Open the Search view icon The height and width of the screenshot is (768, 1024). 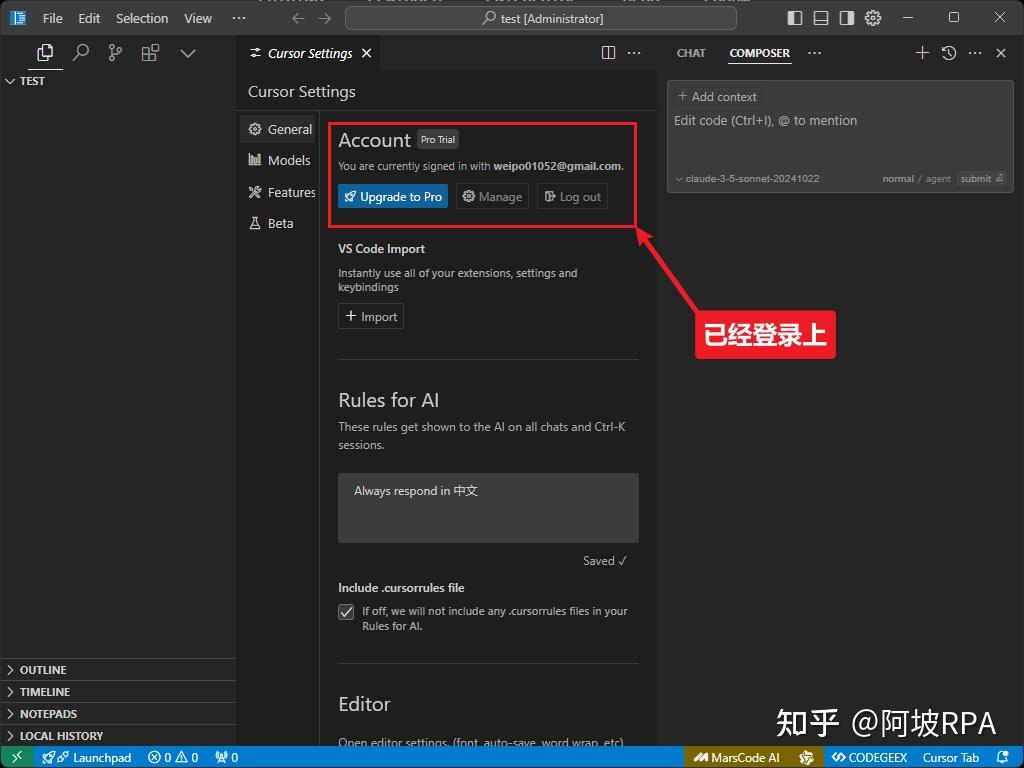[81, 53]
